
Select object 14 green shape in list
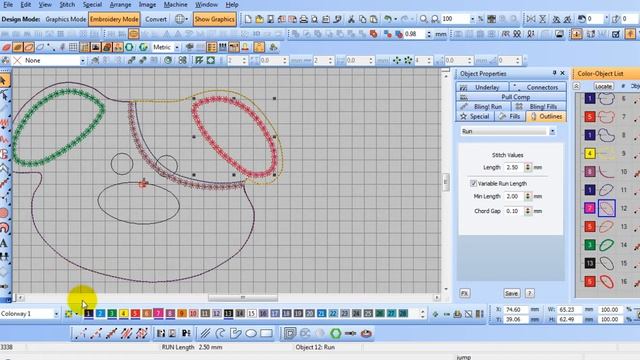(x=607, y=245)
